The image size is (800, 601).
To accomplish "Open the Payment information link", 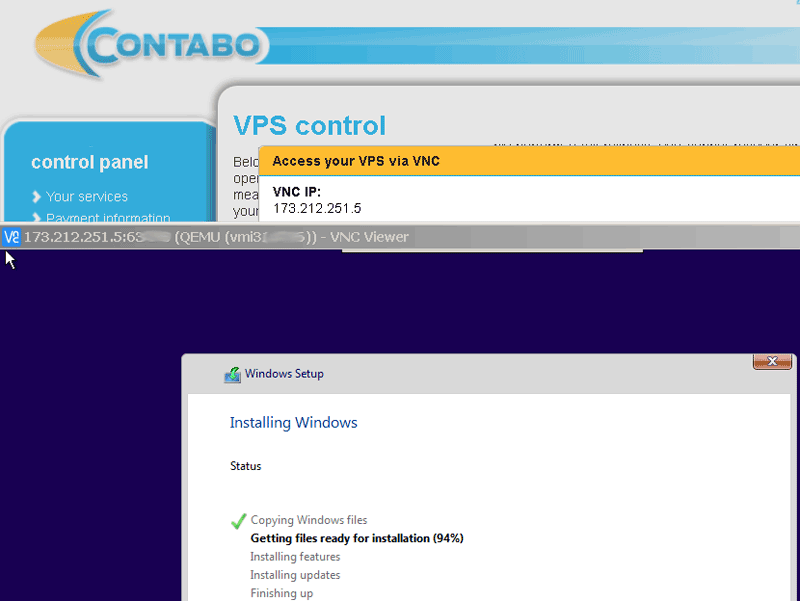I will coord(108,218).
